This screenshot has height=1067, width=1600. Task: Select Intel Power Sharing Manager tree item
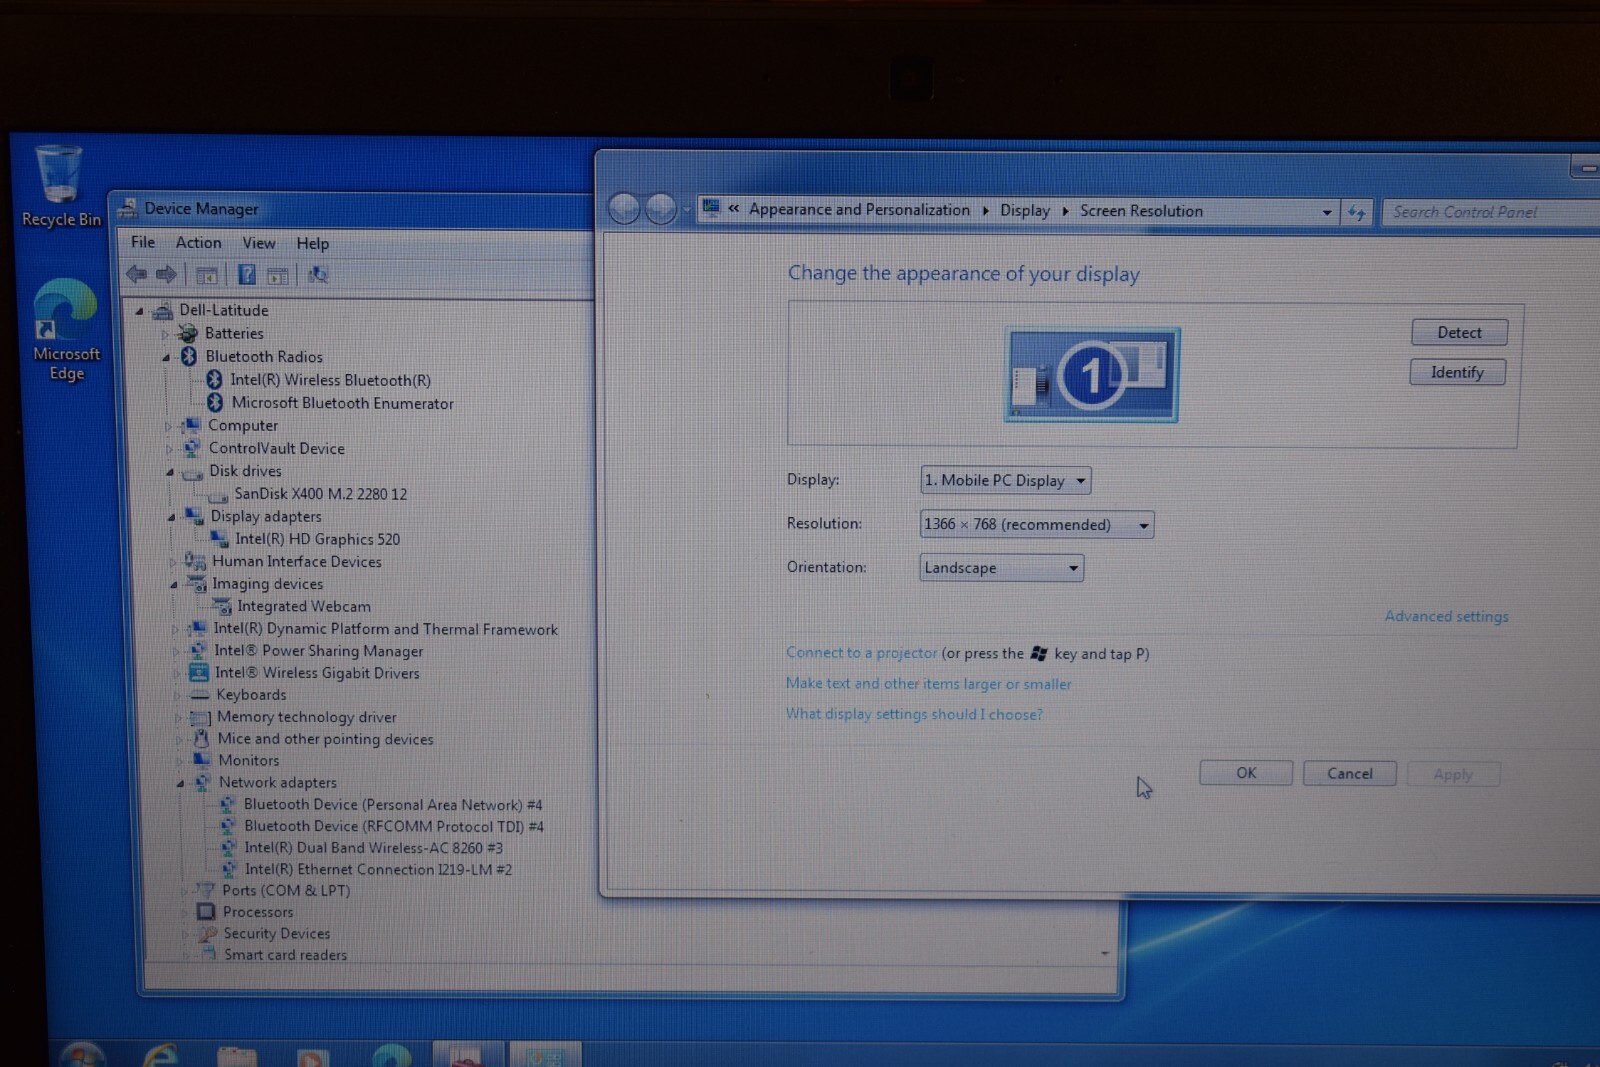coord(318,651)
